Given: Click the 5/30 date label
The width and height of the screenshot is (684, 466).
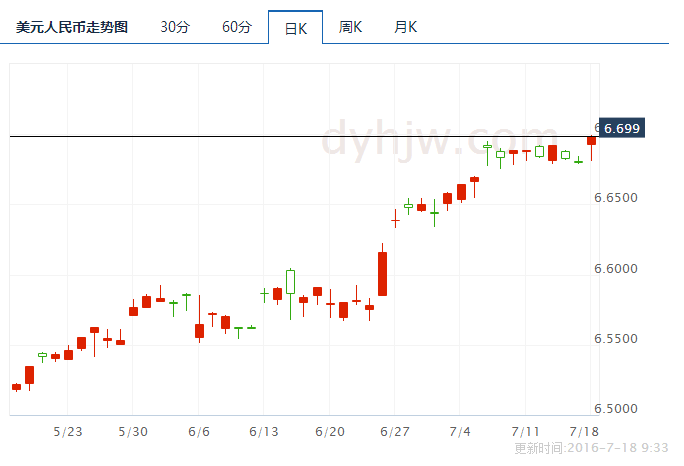Looking at the screenshot, I should pyautogui.click(x=133, y=432).
